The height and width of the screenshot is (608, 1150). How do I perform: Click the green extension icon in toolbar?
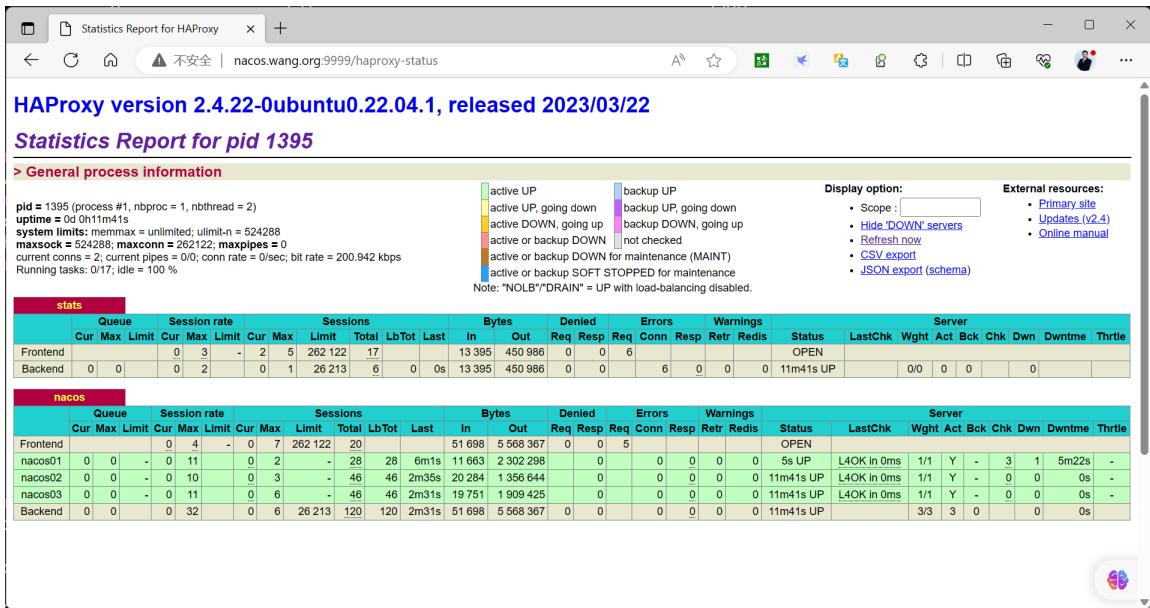[x=762, y=60]
